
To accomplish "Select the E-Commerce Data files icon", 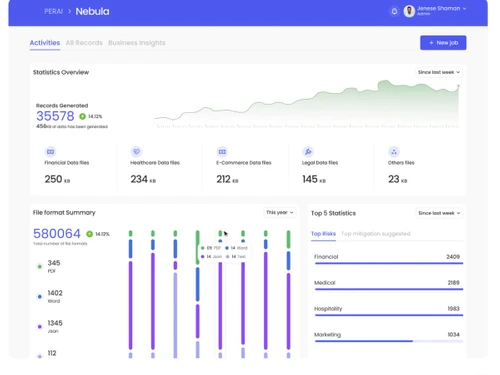I will coord(222,152).
